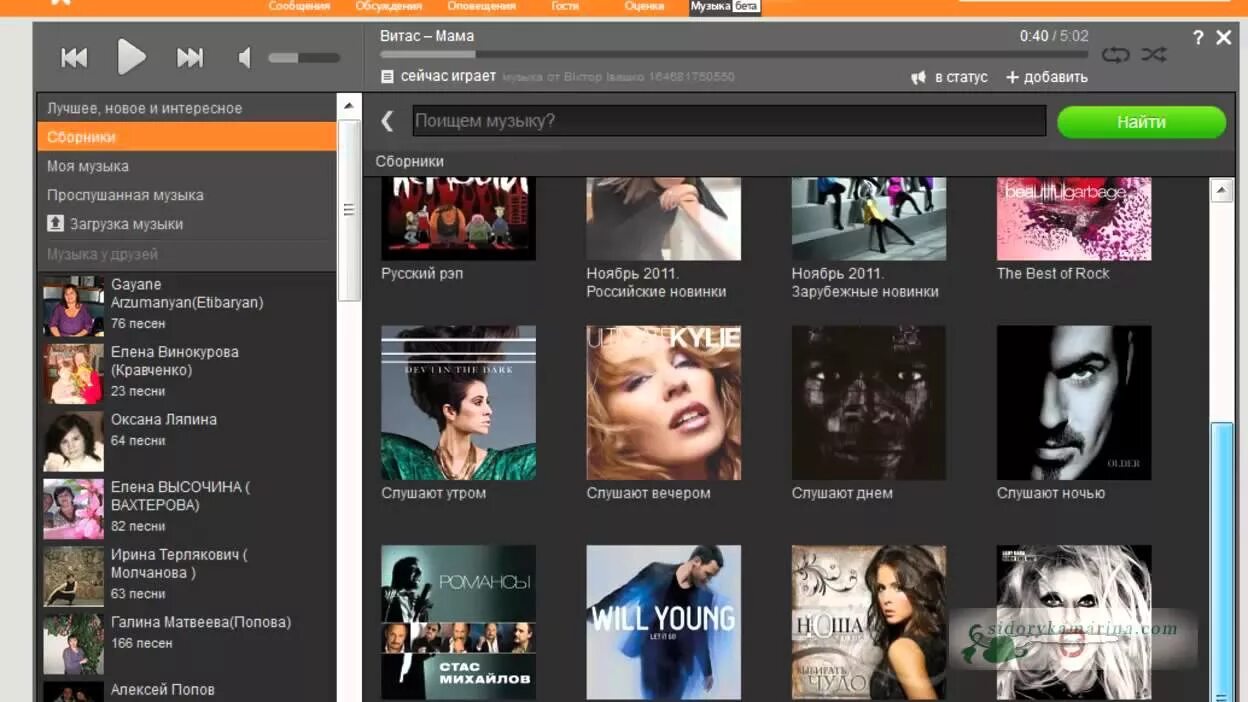Screen dimensions: 1248x702
Task: Go back with the left chevron
Action: [388, 121]
